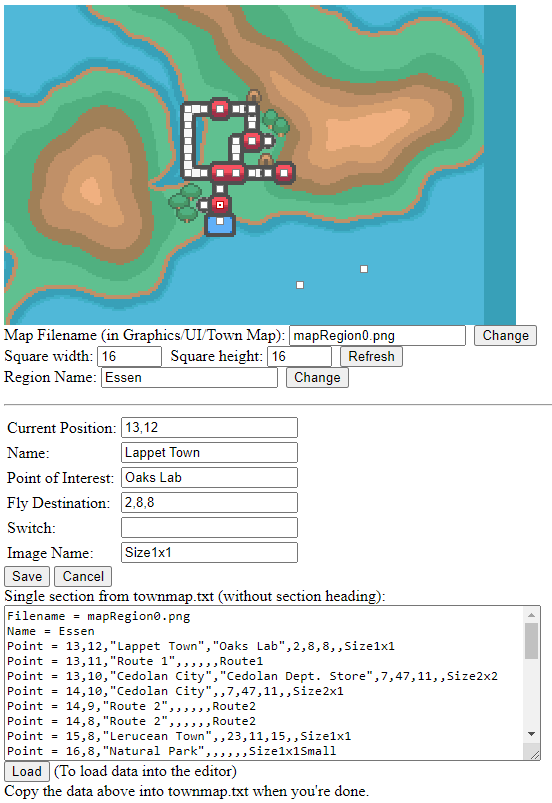This screenshot has height=803, width=552.
Task: Click the Fly Destination field
Action: click(x=209, y=502)
